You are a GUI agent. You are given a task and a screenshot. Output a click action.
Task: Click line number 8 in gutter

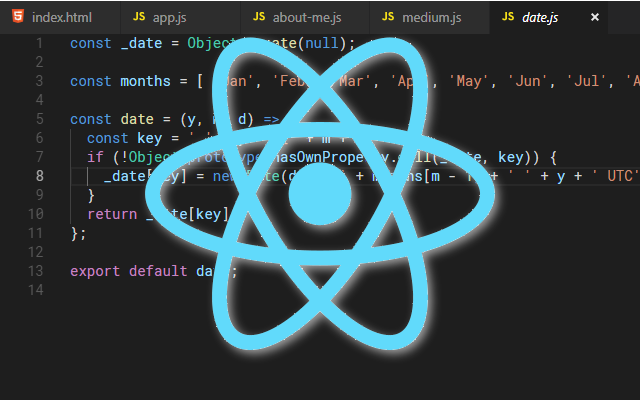click(40, 176)
